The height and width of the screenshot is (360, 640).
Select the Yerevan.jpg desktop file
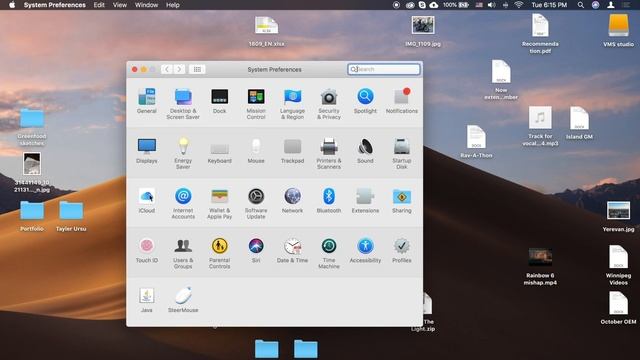click(x=618, y=216)
